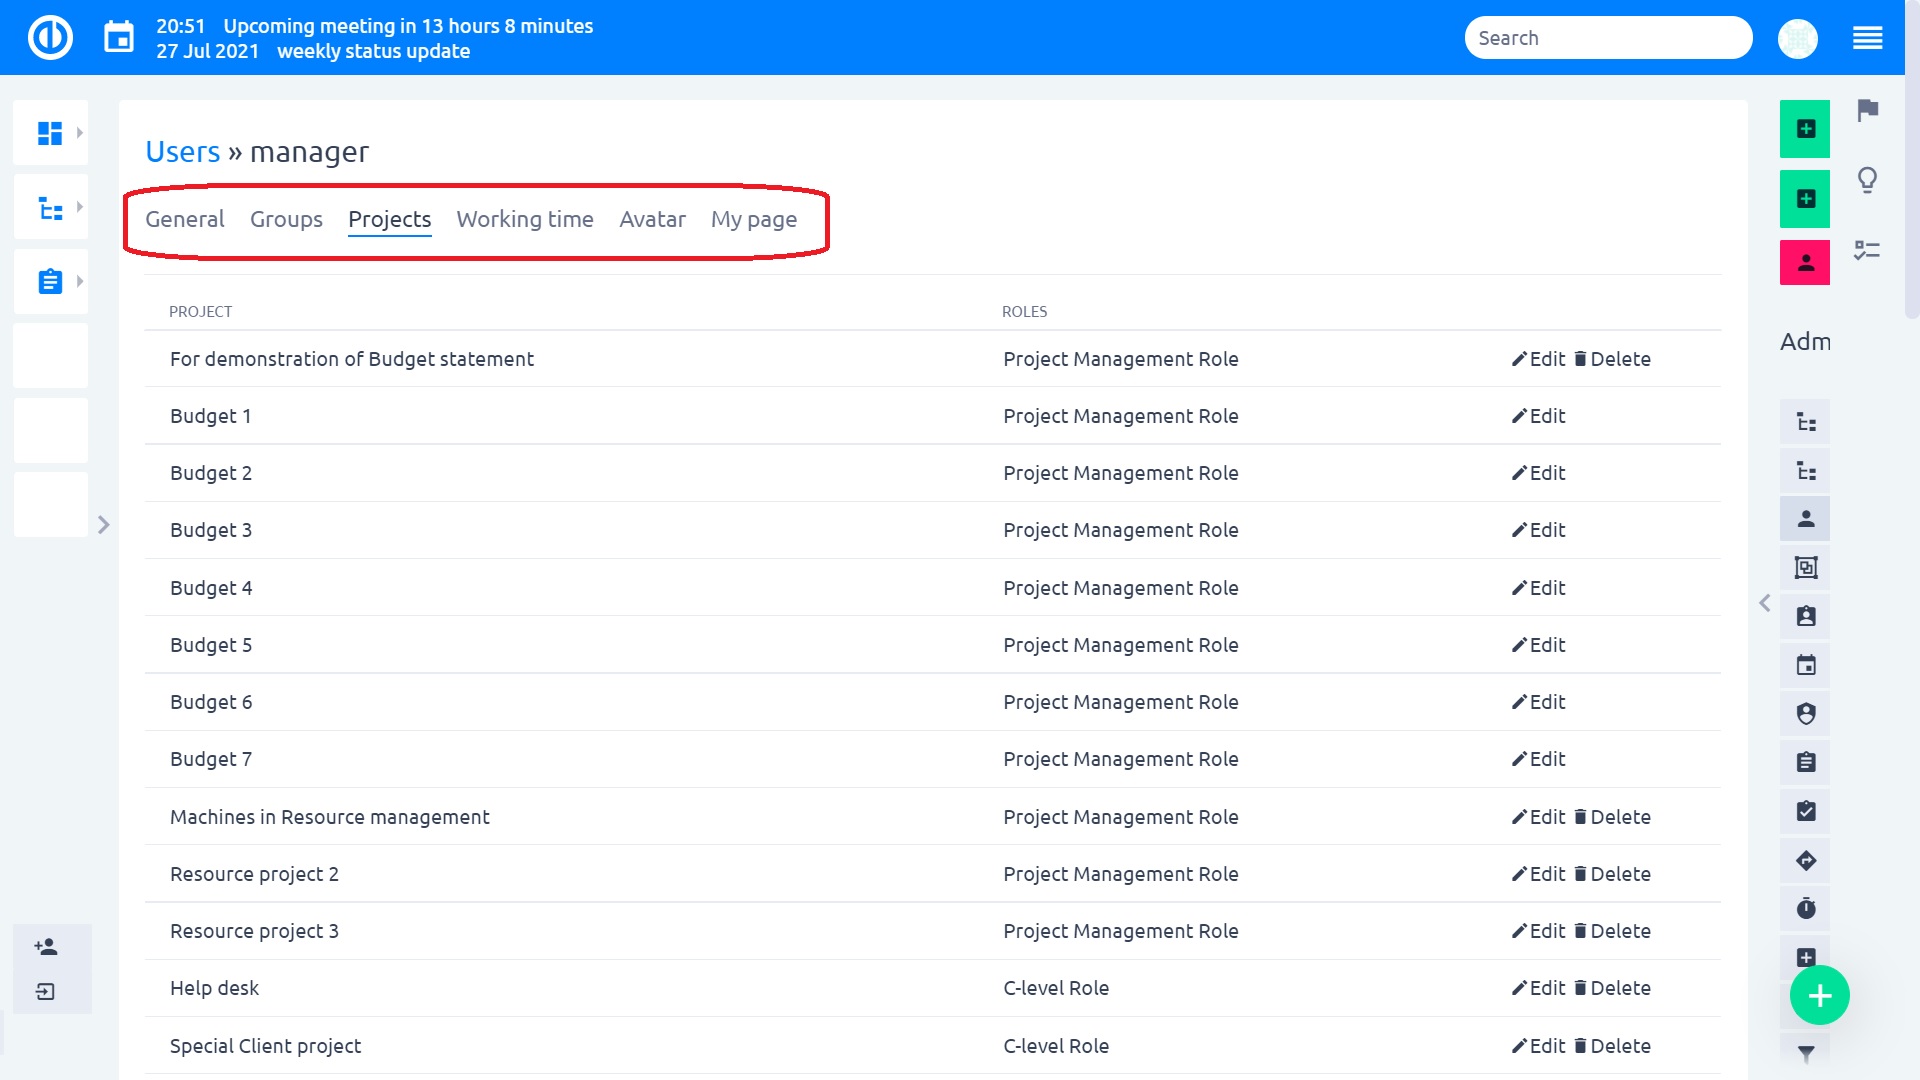Screen dimensions: 1920x1080
Task: Click the shield user icon in admin list
Action: pyautogui.click(x=1805, y=714)
